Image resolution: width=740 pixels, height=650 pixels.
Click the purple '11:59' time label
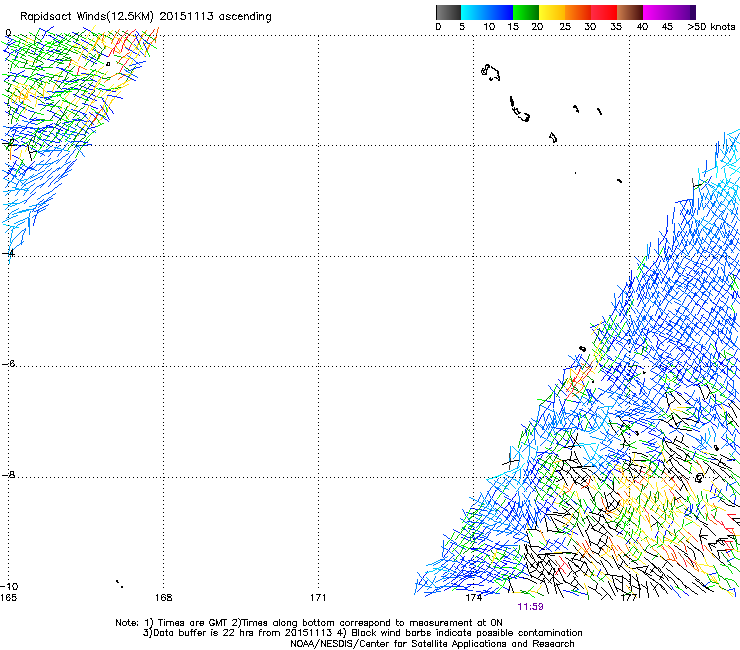click(530, 607)
